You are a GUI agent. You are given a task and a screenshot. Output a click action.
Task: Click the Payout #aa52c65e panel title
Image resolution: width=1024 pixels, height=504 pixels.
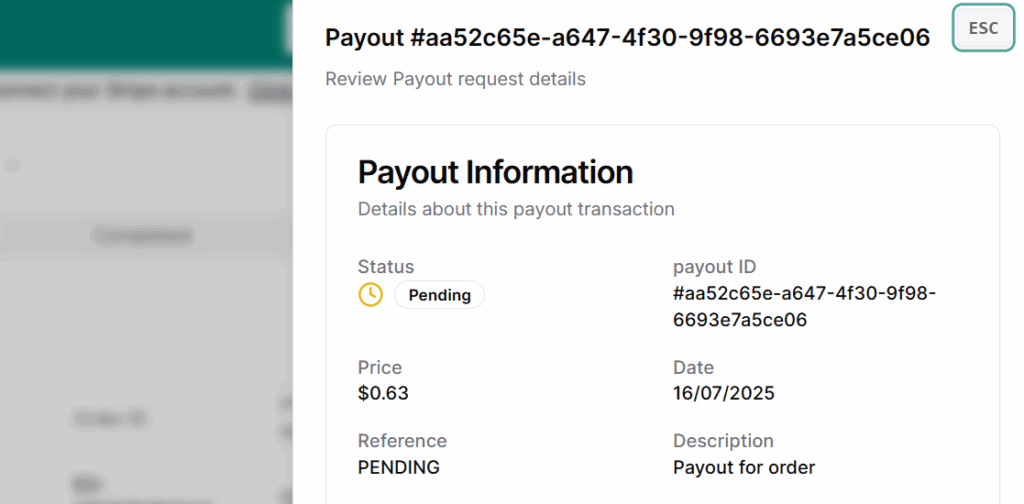(627, 37)
